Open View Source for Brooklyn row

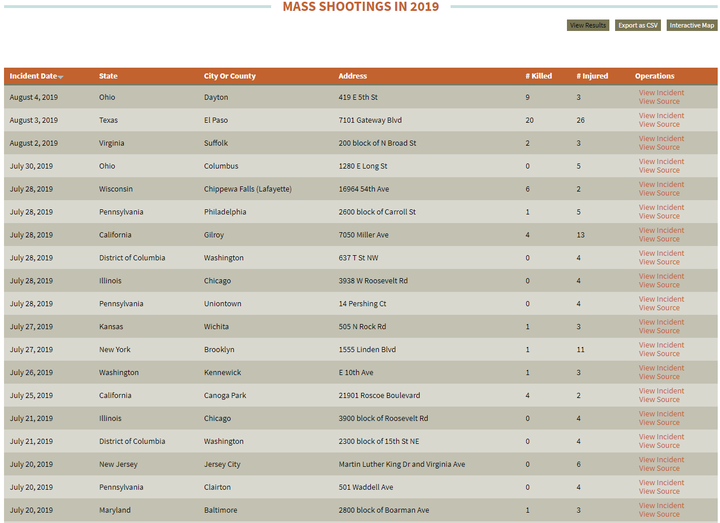659,354
